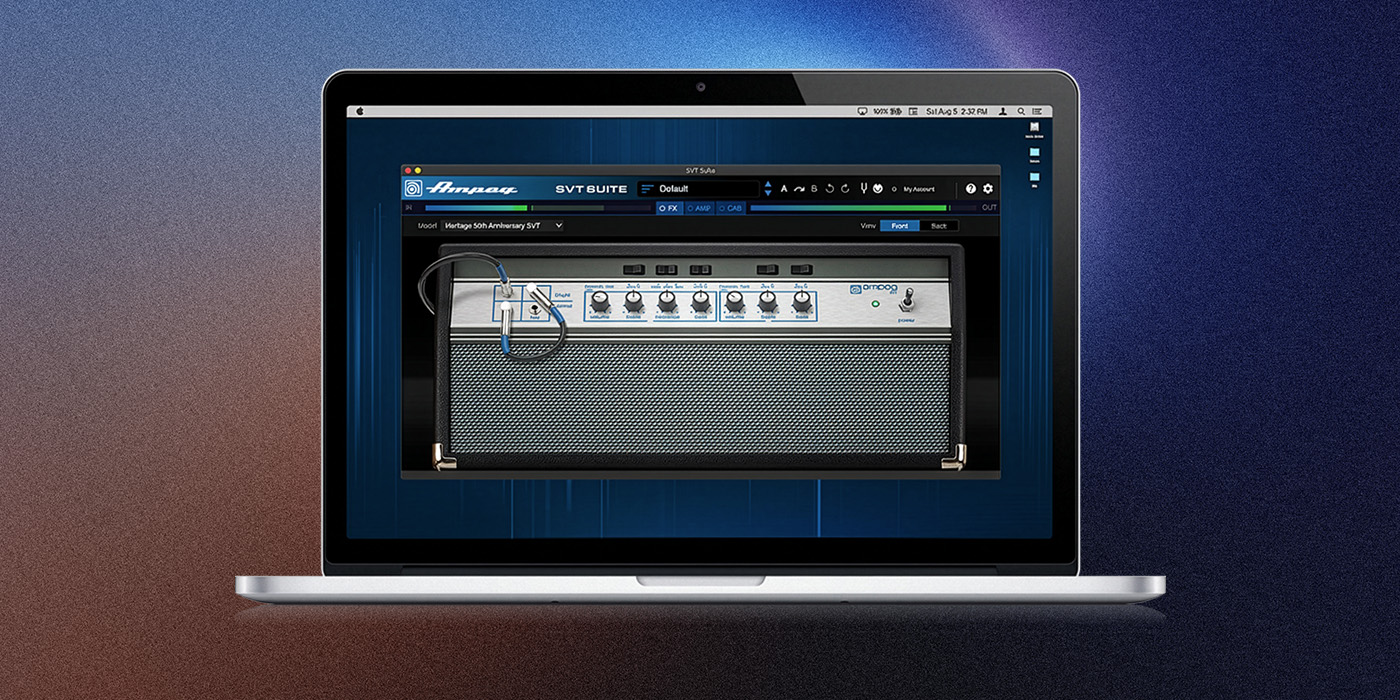Toggle the AMP section power
Screen dimensions: 1400x700
point(699,208)
